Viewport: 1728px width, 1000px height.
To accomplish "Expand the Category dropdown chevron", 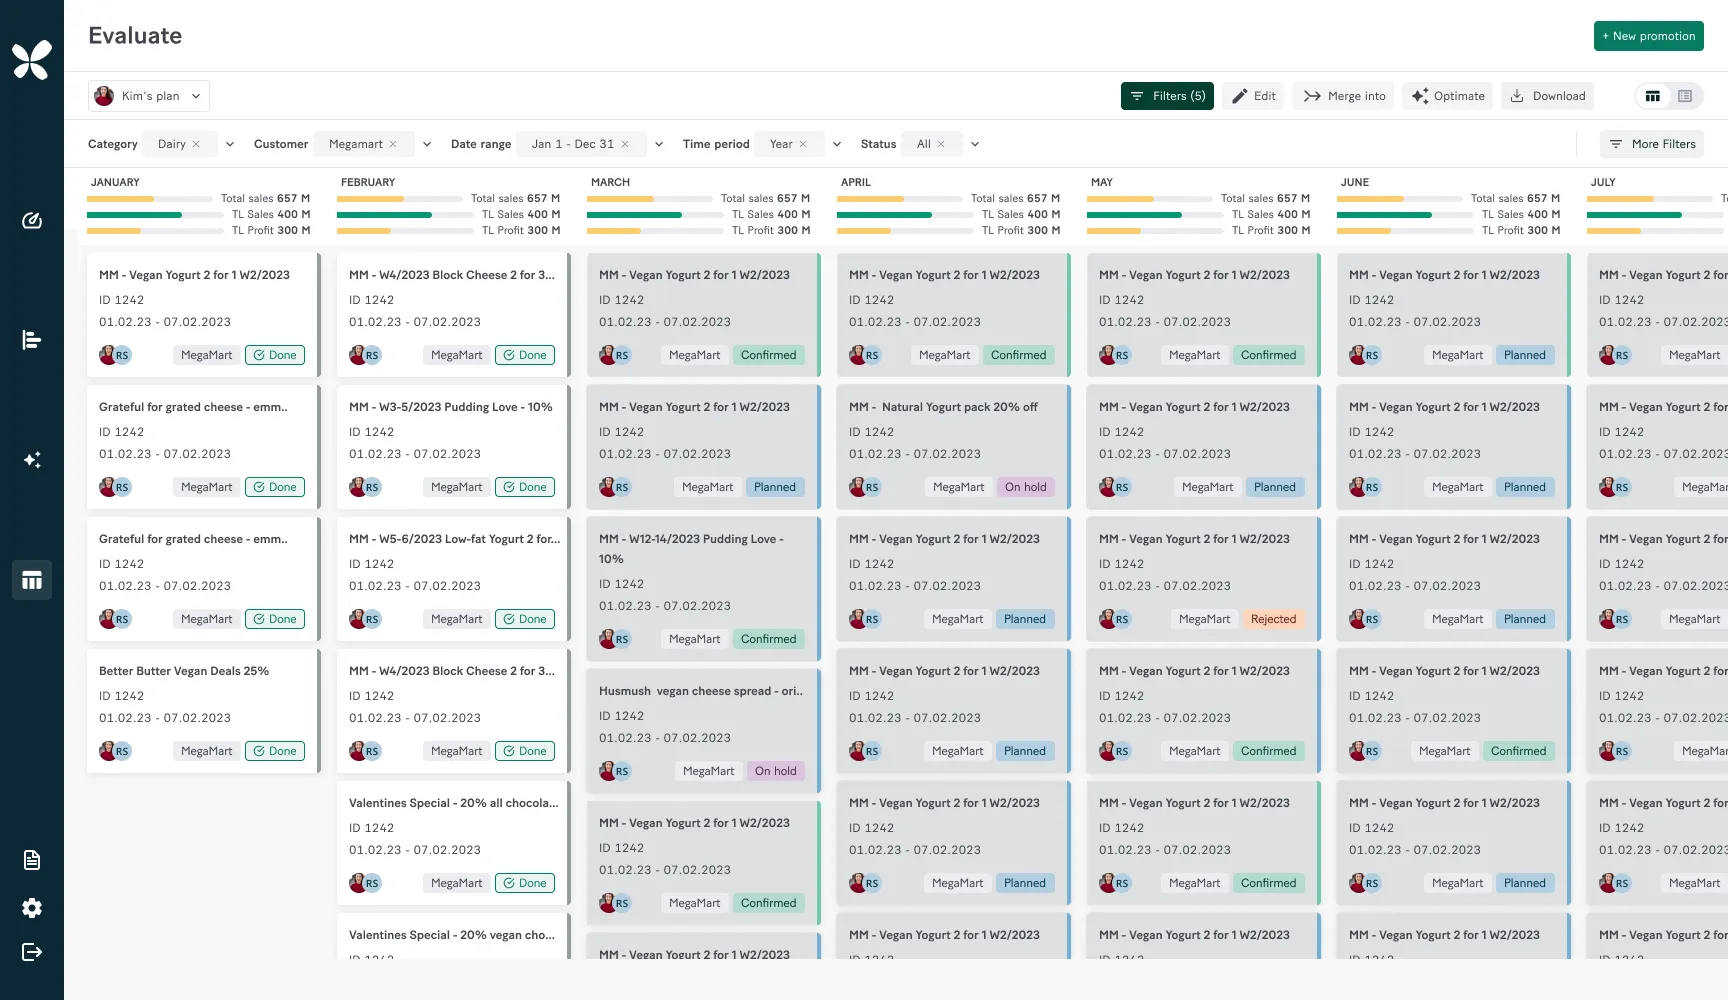I will click(x=230, y=144).
